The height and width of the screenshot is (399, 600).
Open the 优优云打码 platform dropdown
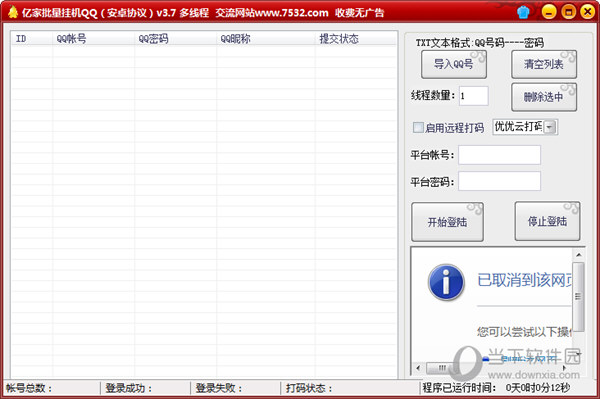coord(550,127)
